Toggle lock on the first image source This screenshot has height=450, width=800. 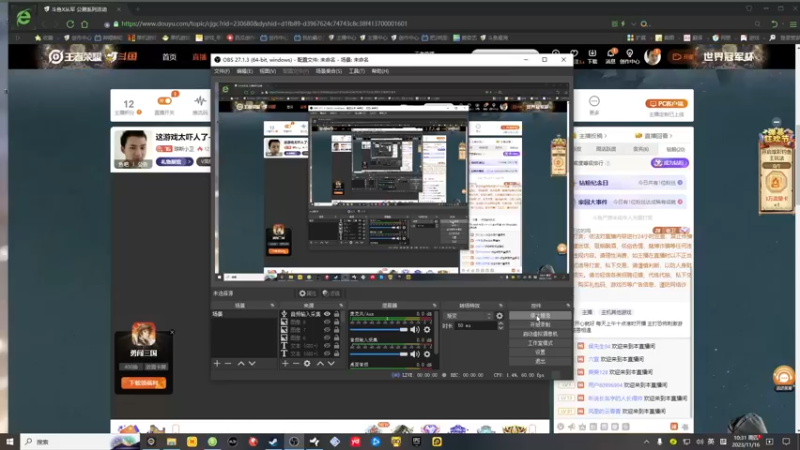click(x=337, y=322)
